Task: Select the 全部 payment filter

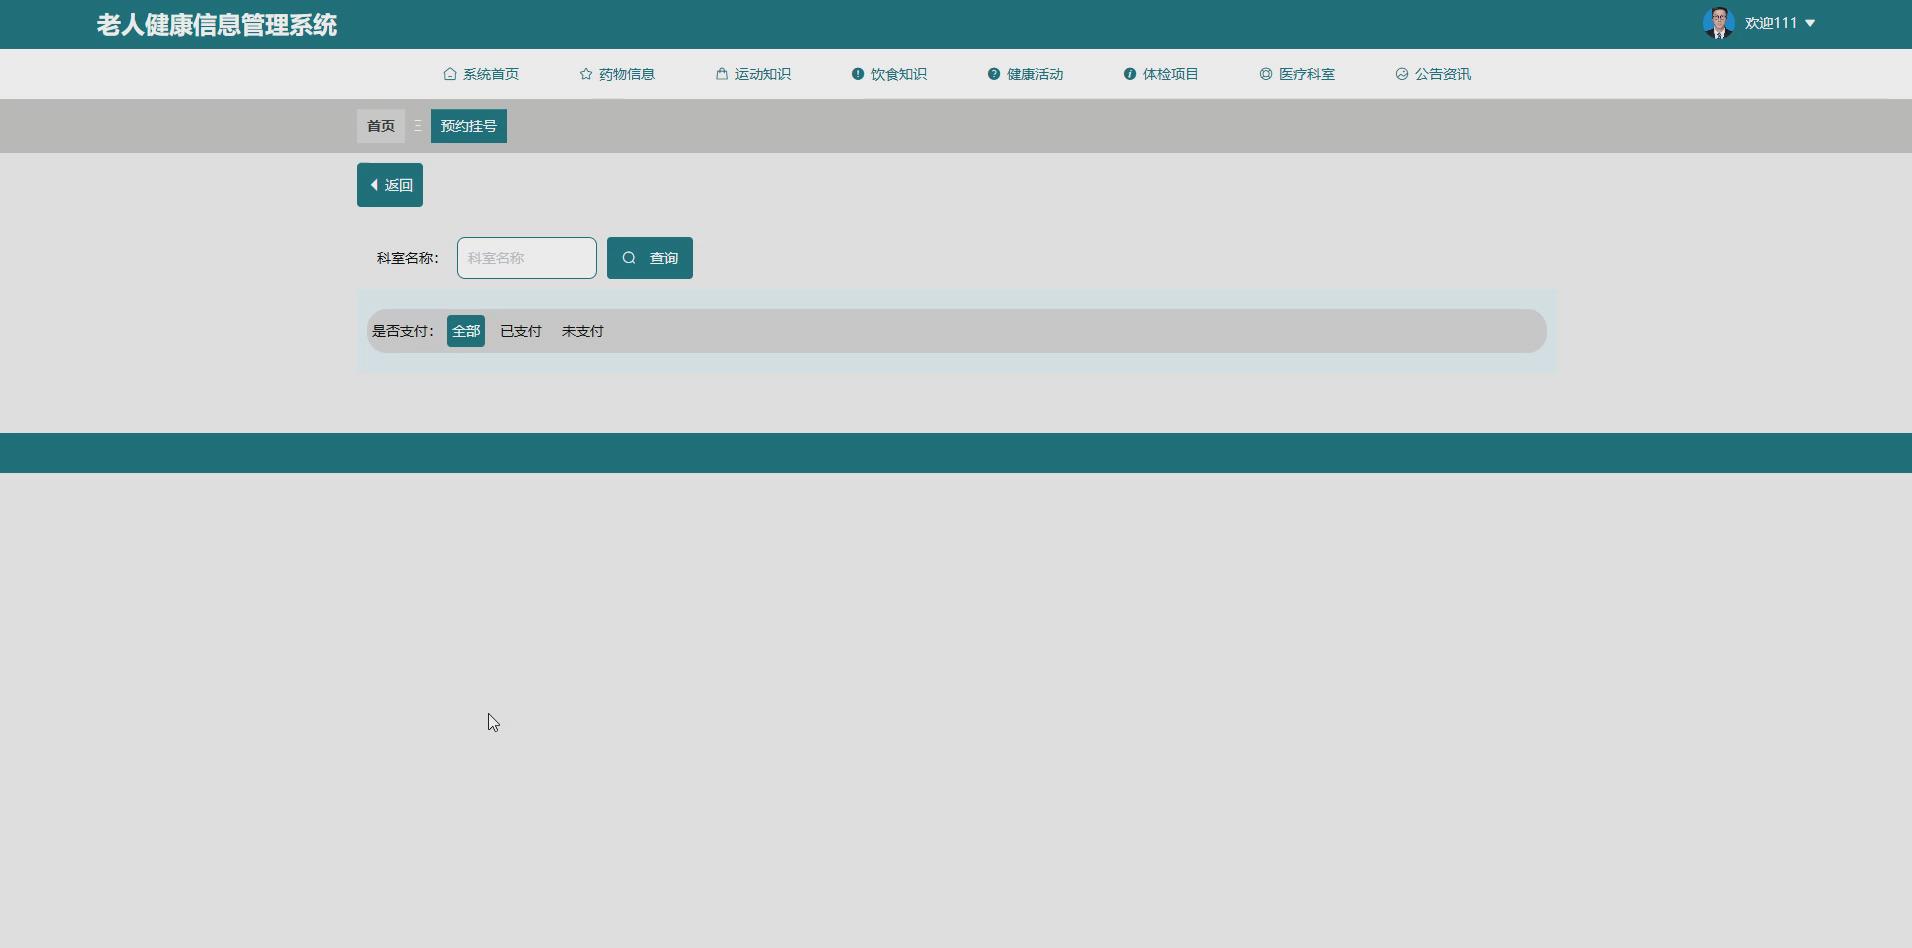Action: (x=466, y=331)
